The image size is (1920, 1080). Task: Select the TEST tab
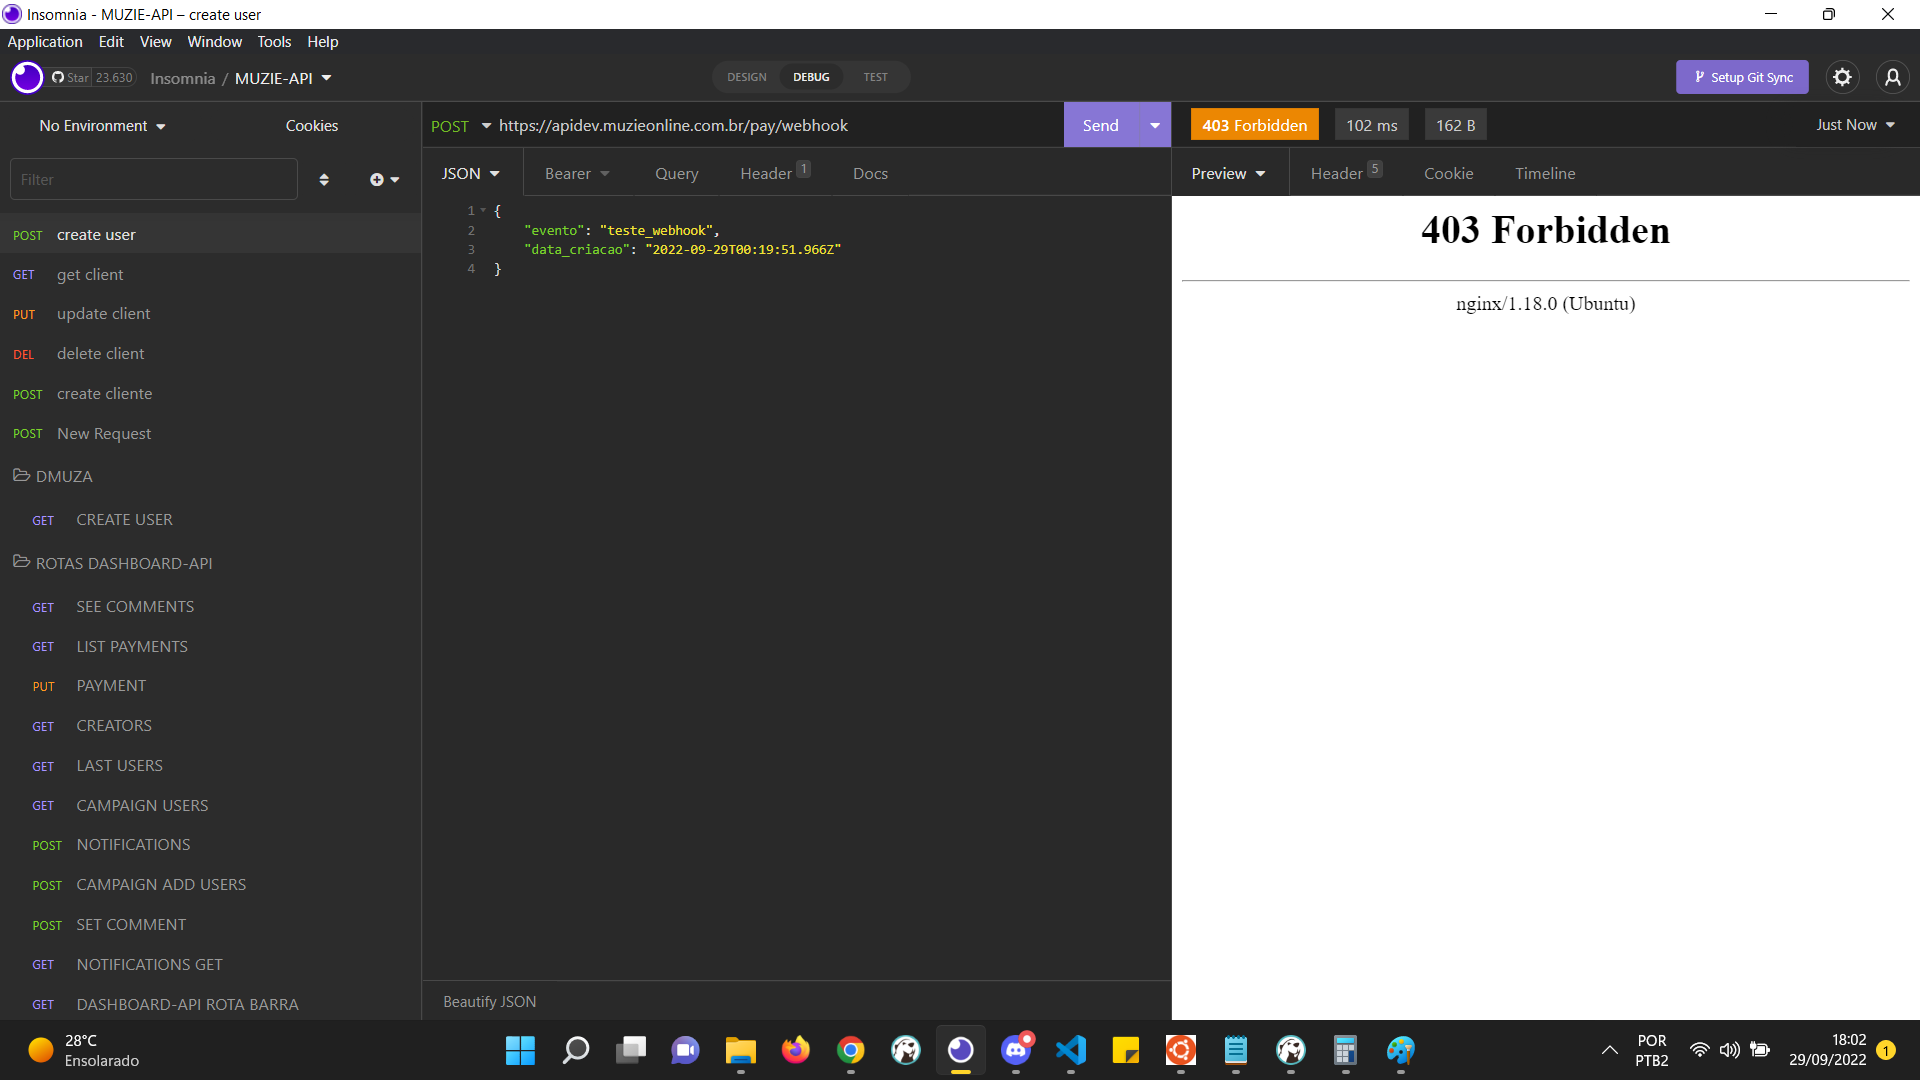(x=874, y=75)
